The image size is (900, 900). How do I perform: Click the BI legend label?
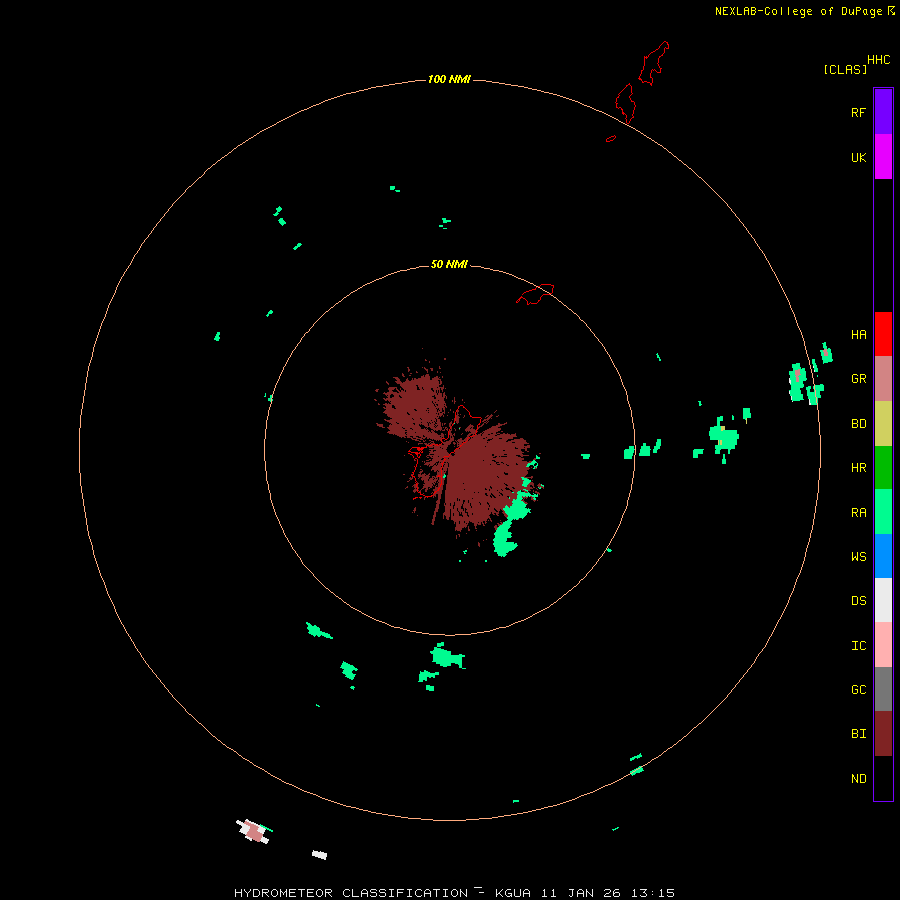[858, 734]
